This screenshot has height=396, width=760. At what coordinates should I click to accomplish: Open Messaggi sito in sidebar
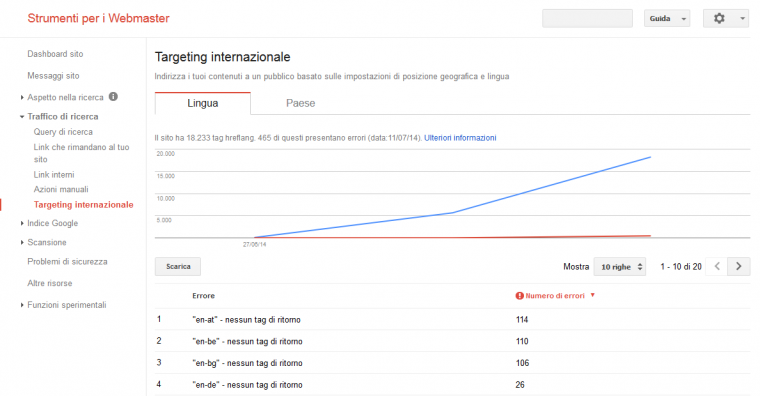[x=53, y=76]
